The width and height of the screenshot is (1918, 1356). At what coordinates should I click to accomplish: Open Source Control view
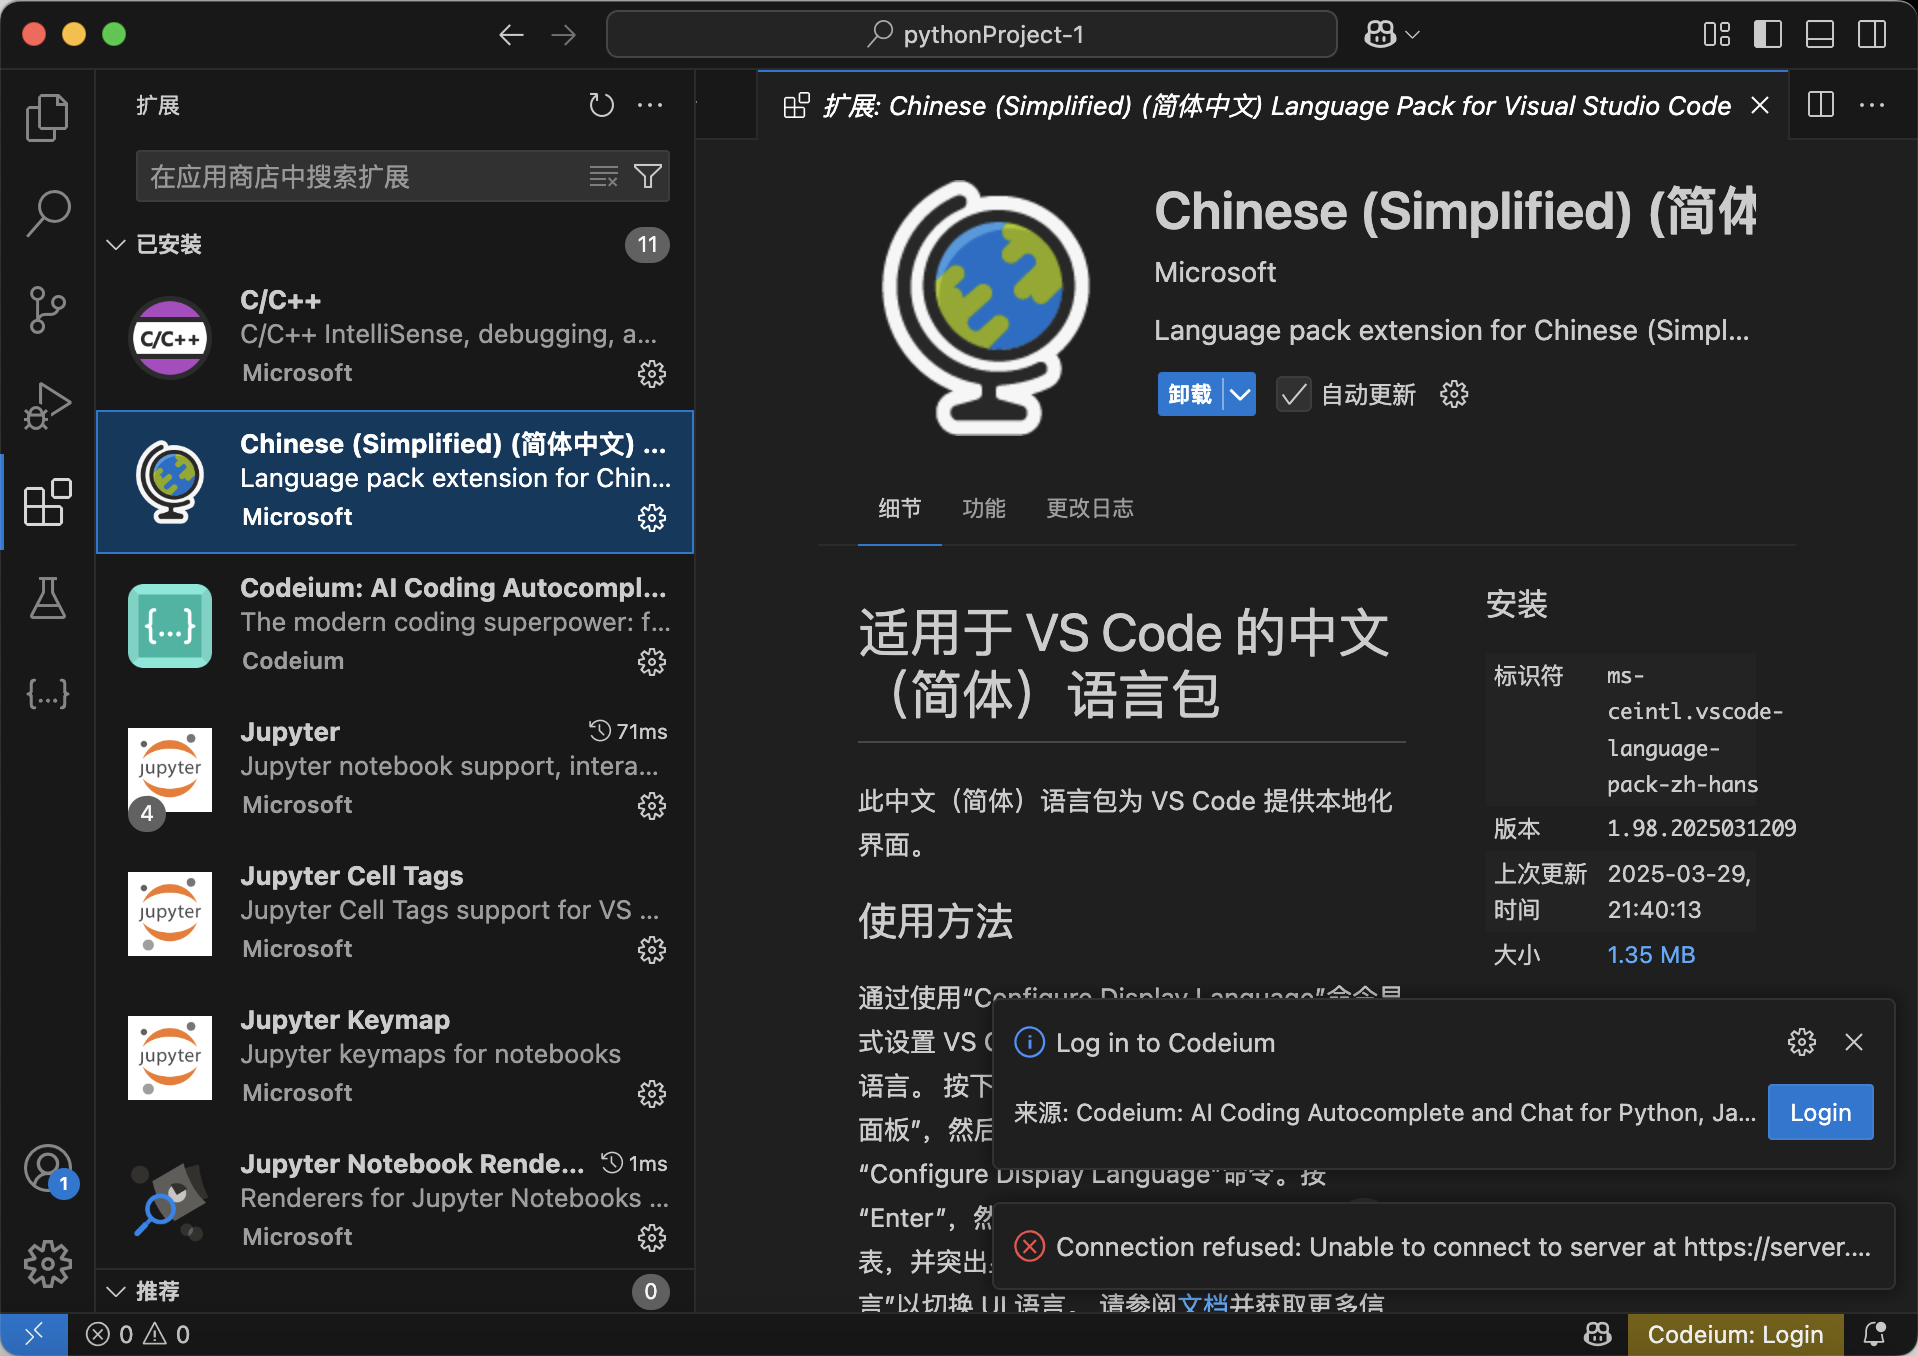click(47, 309)
